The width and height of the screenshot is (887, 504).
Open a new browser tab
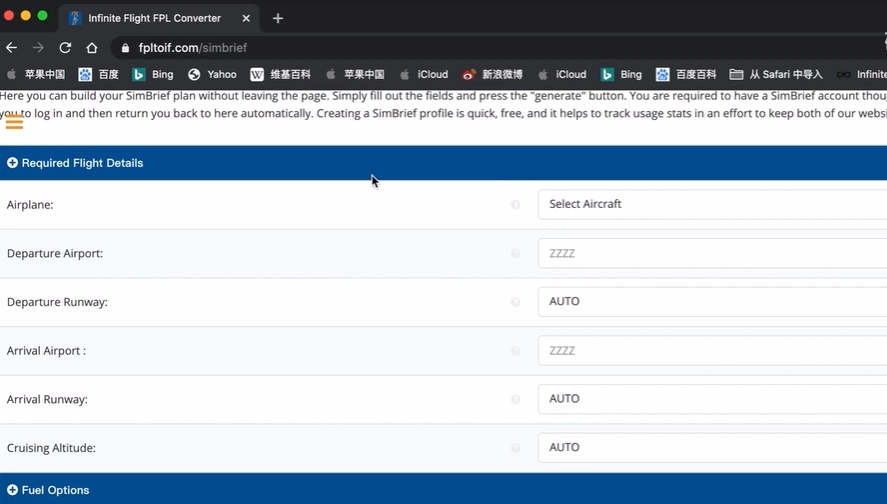click(278, 18)
